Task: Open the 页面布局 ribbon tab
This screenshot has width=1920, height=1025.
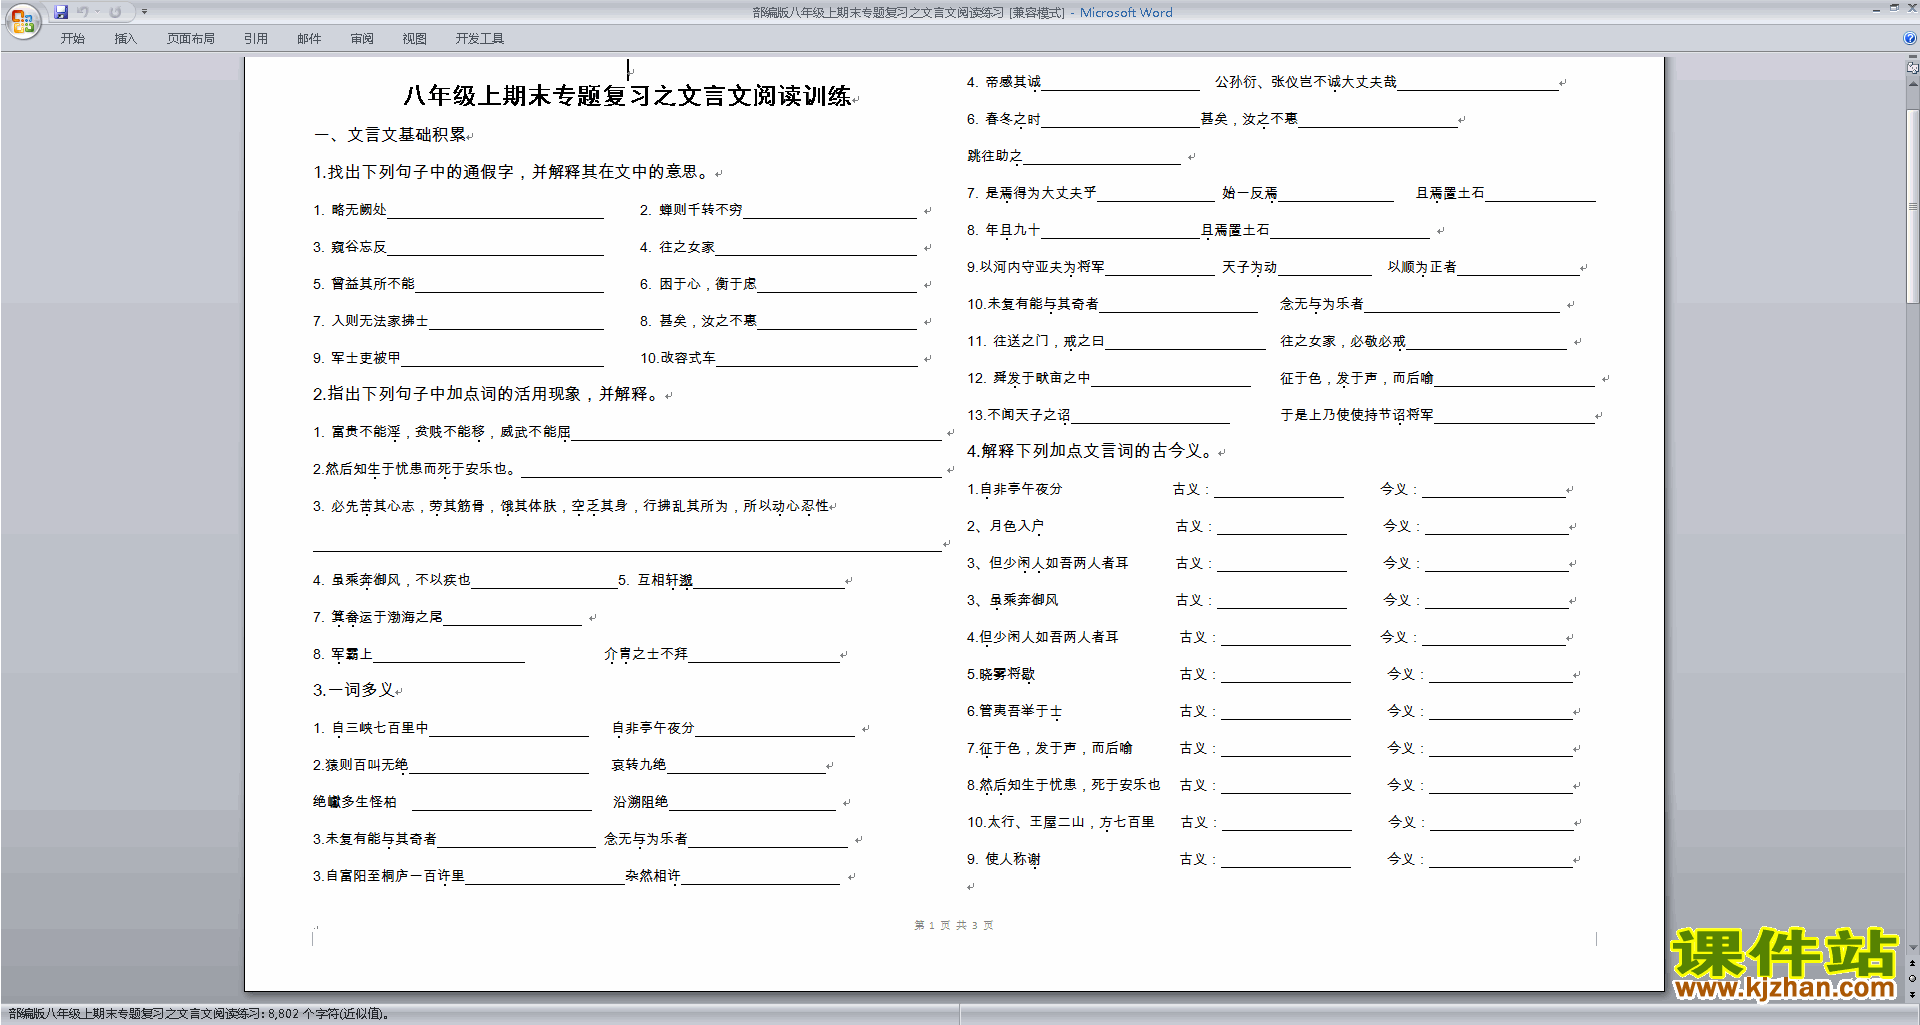Action: point(191,38)
